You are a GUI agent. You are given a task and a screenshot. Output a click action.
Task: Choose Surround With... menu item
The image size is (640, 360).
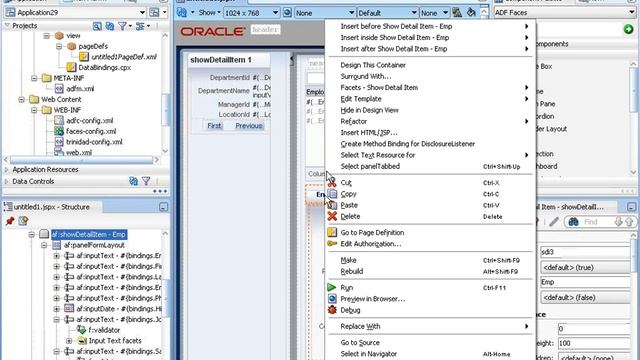point(430,76)
